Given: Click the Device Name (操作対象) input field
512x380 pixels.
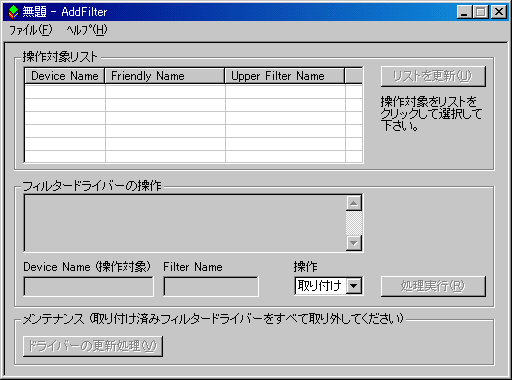Looking at the screenshot, I should pyautogui.click(x=88, y=286).
